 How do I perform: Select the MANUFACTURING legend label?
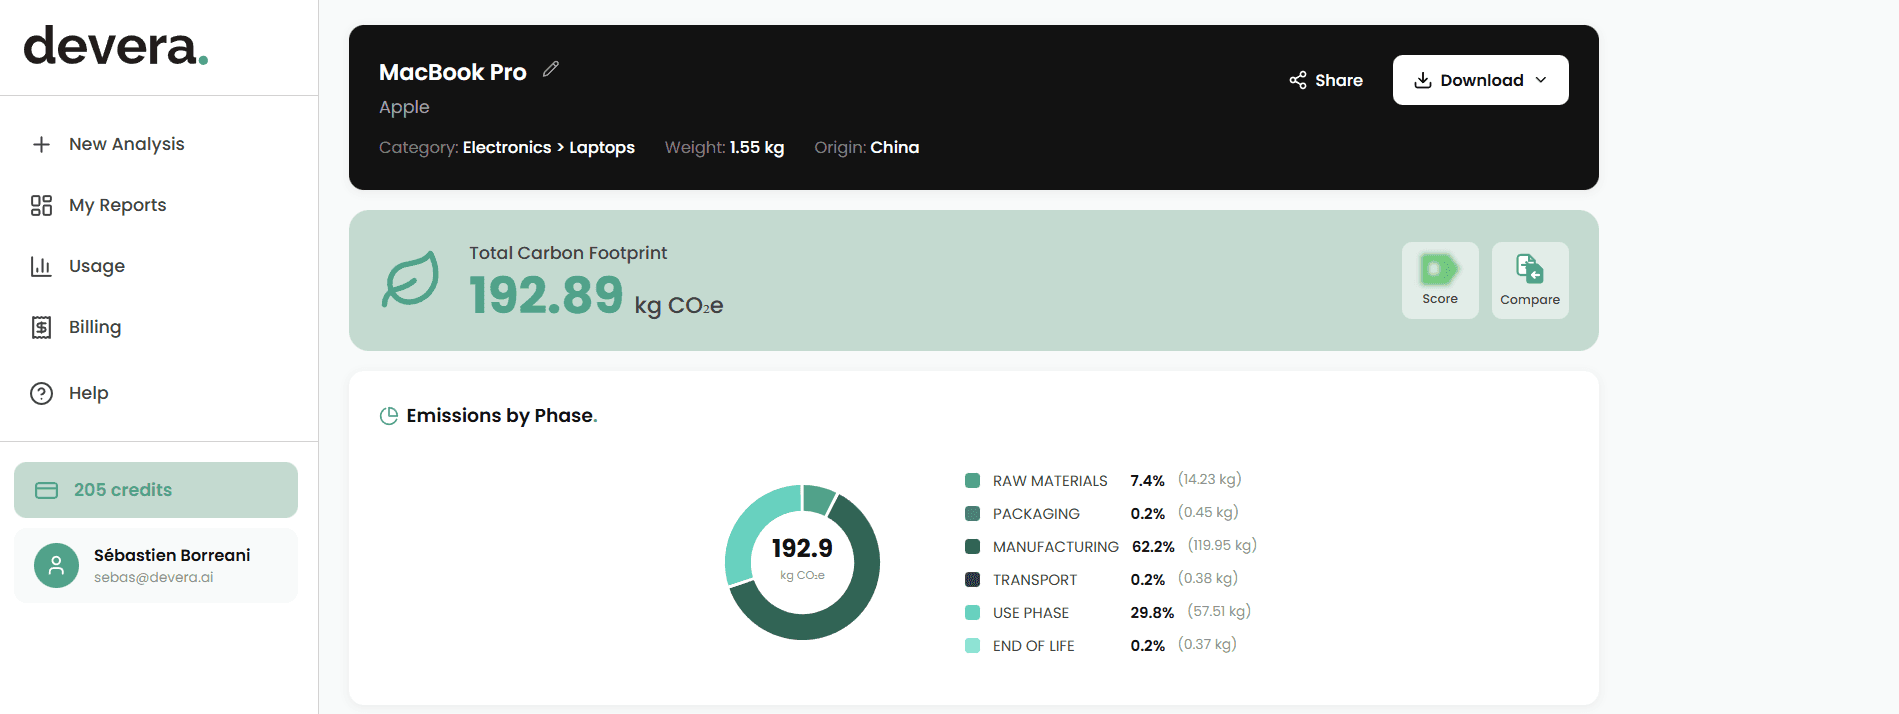[1056, 547]
